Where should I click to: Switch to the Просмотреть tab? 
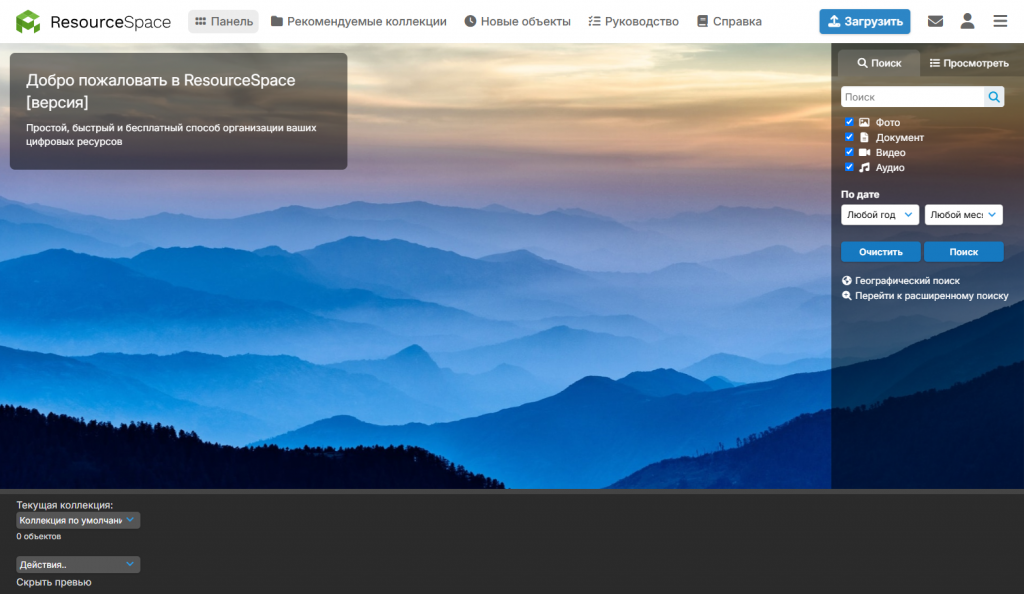969,63
